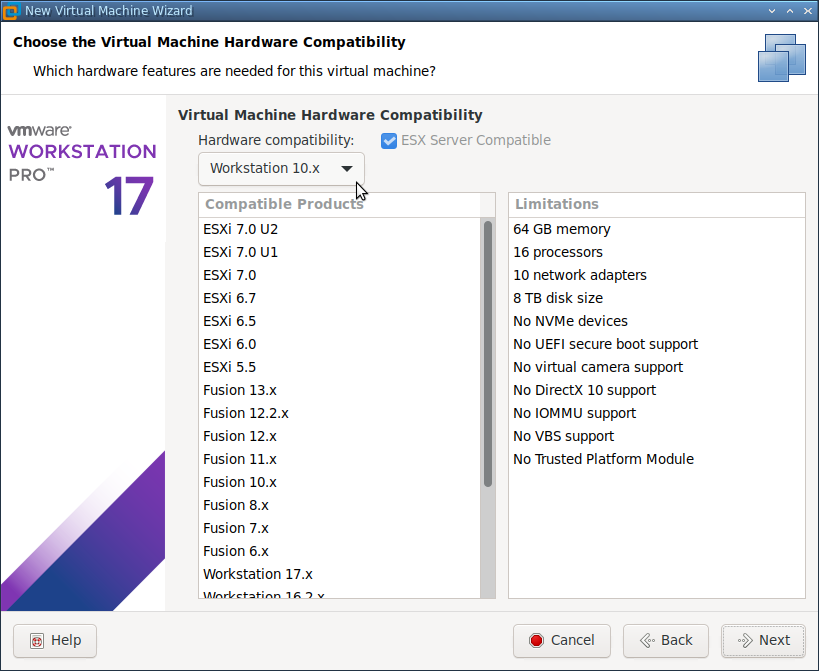
Task: Click the Compatible Products scrollbar thumb
Action: click(x=488, y=354)
